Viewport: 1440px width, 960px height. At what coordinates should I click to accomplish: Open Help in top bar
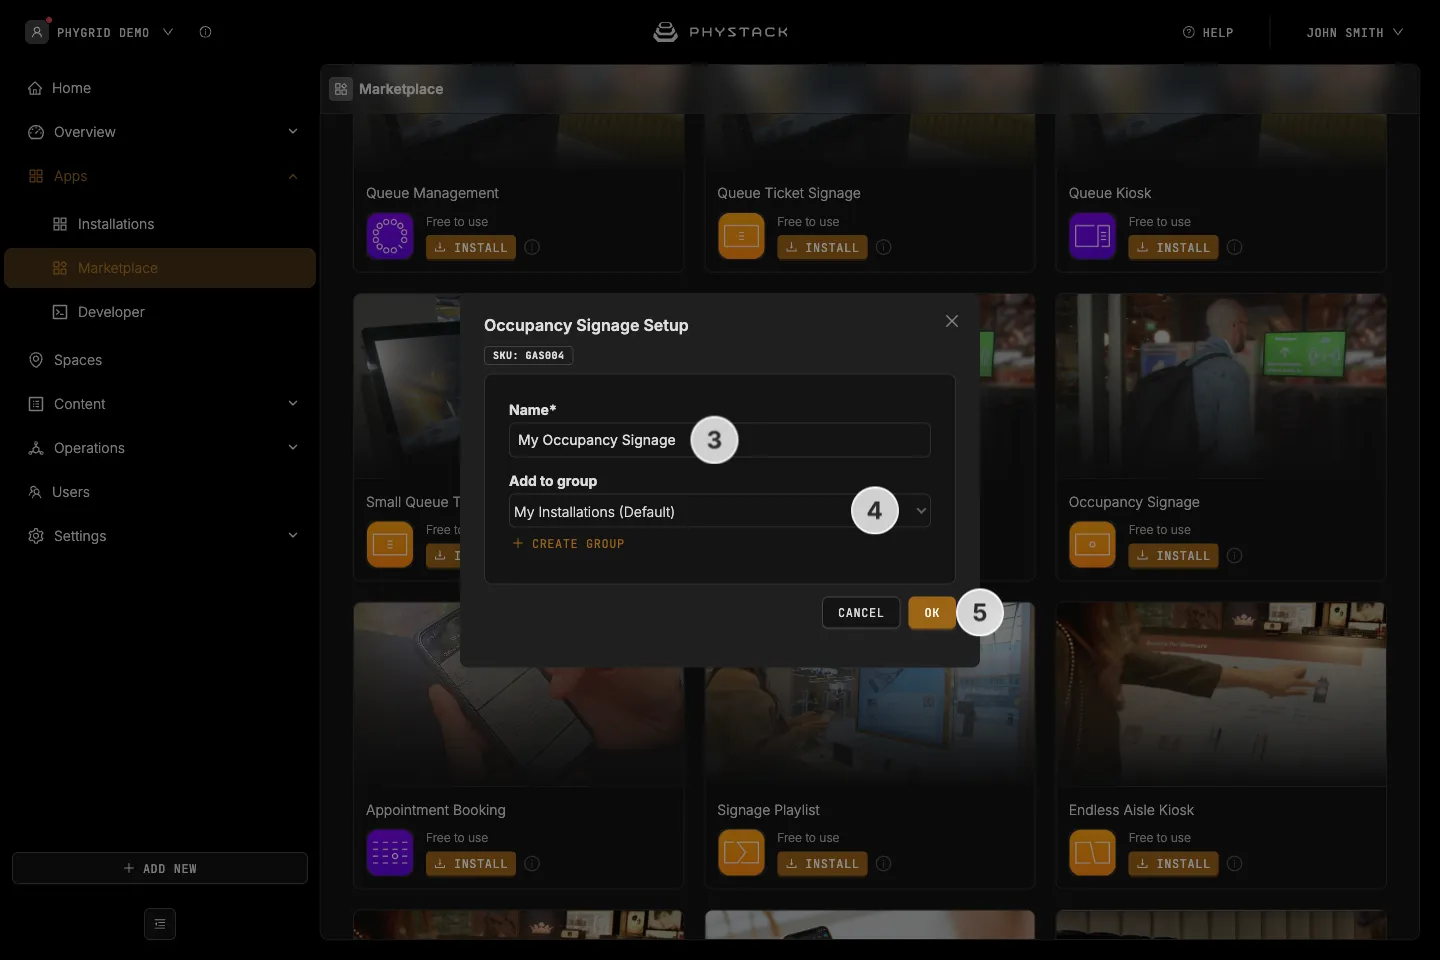click(x=1208, y=32)
